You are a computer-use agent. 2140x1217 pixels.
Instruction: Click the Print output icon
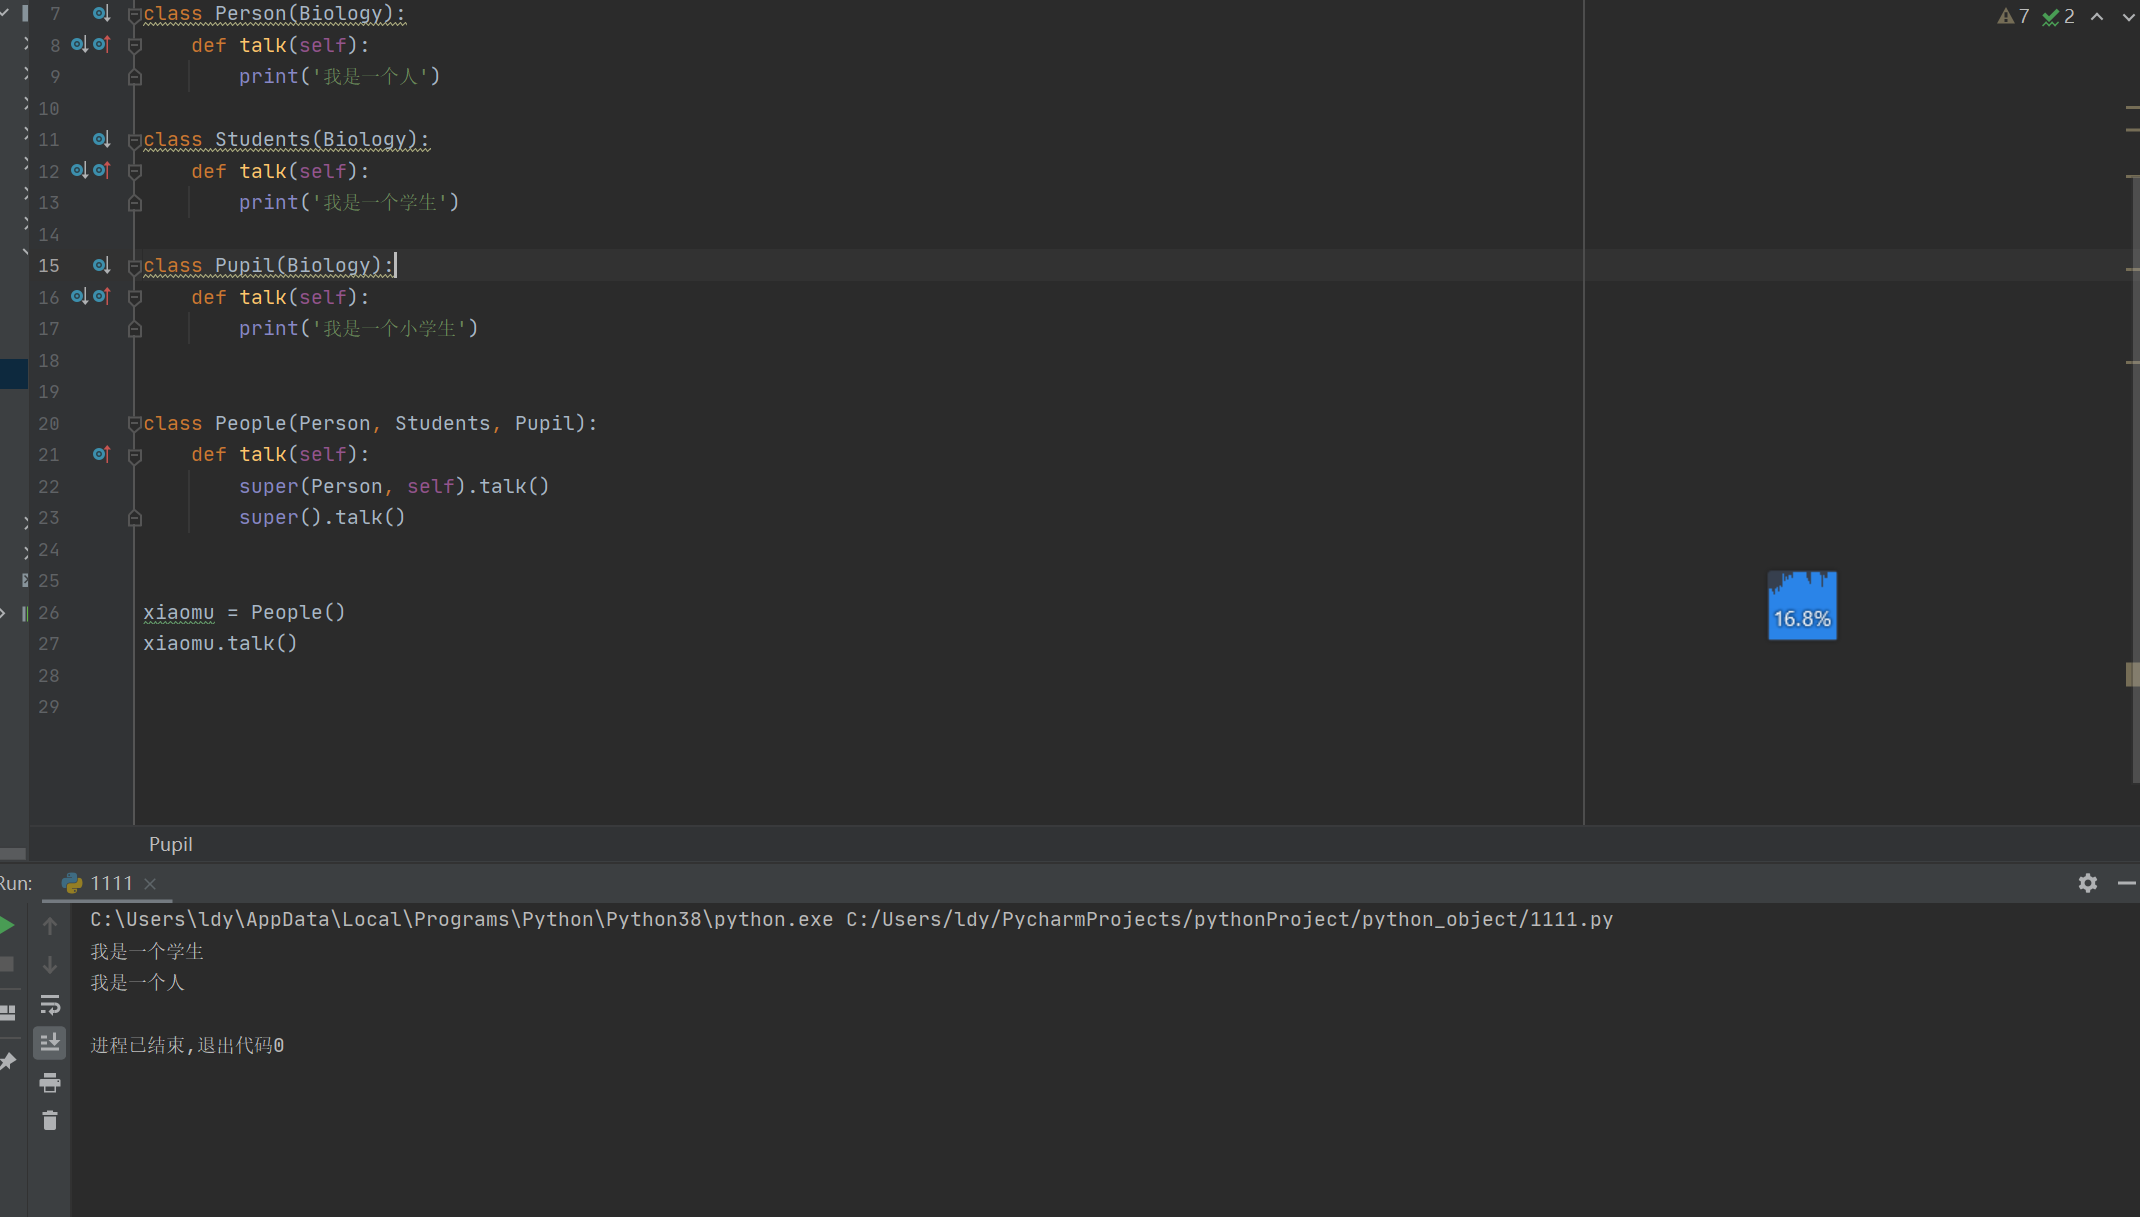[x=50, y=1082]
